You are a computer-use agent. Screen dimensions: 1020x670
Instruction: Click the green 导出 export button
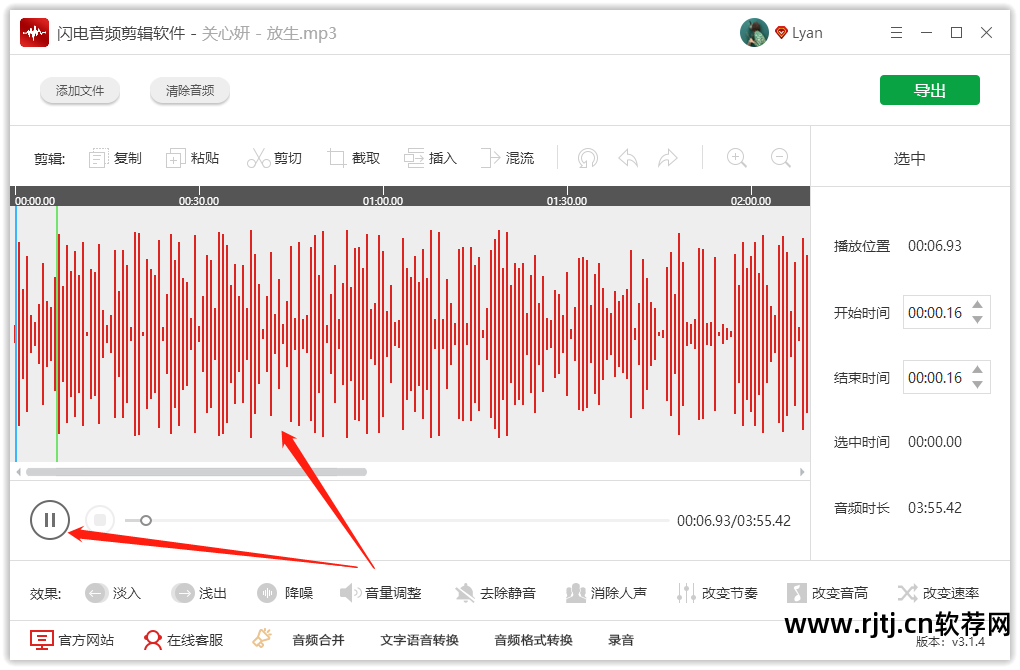929,89
